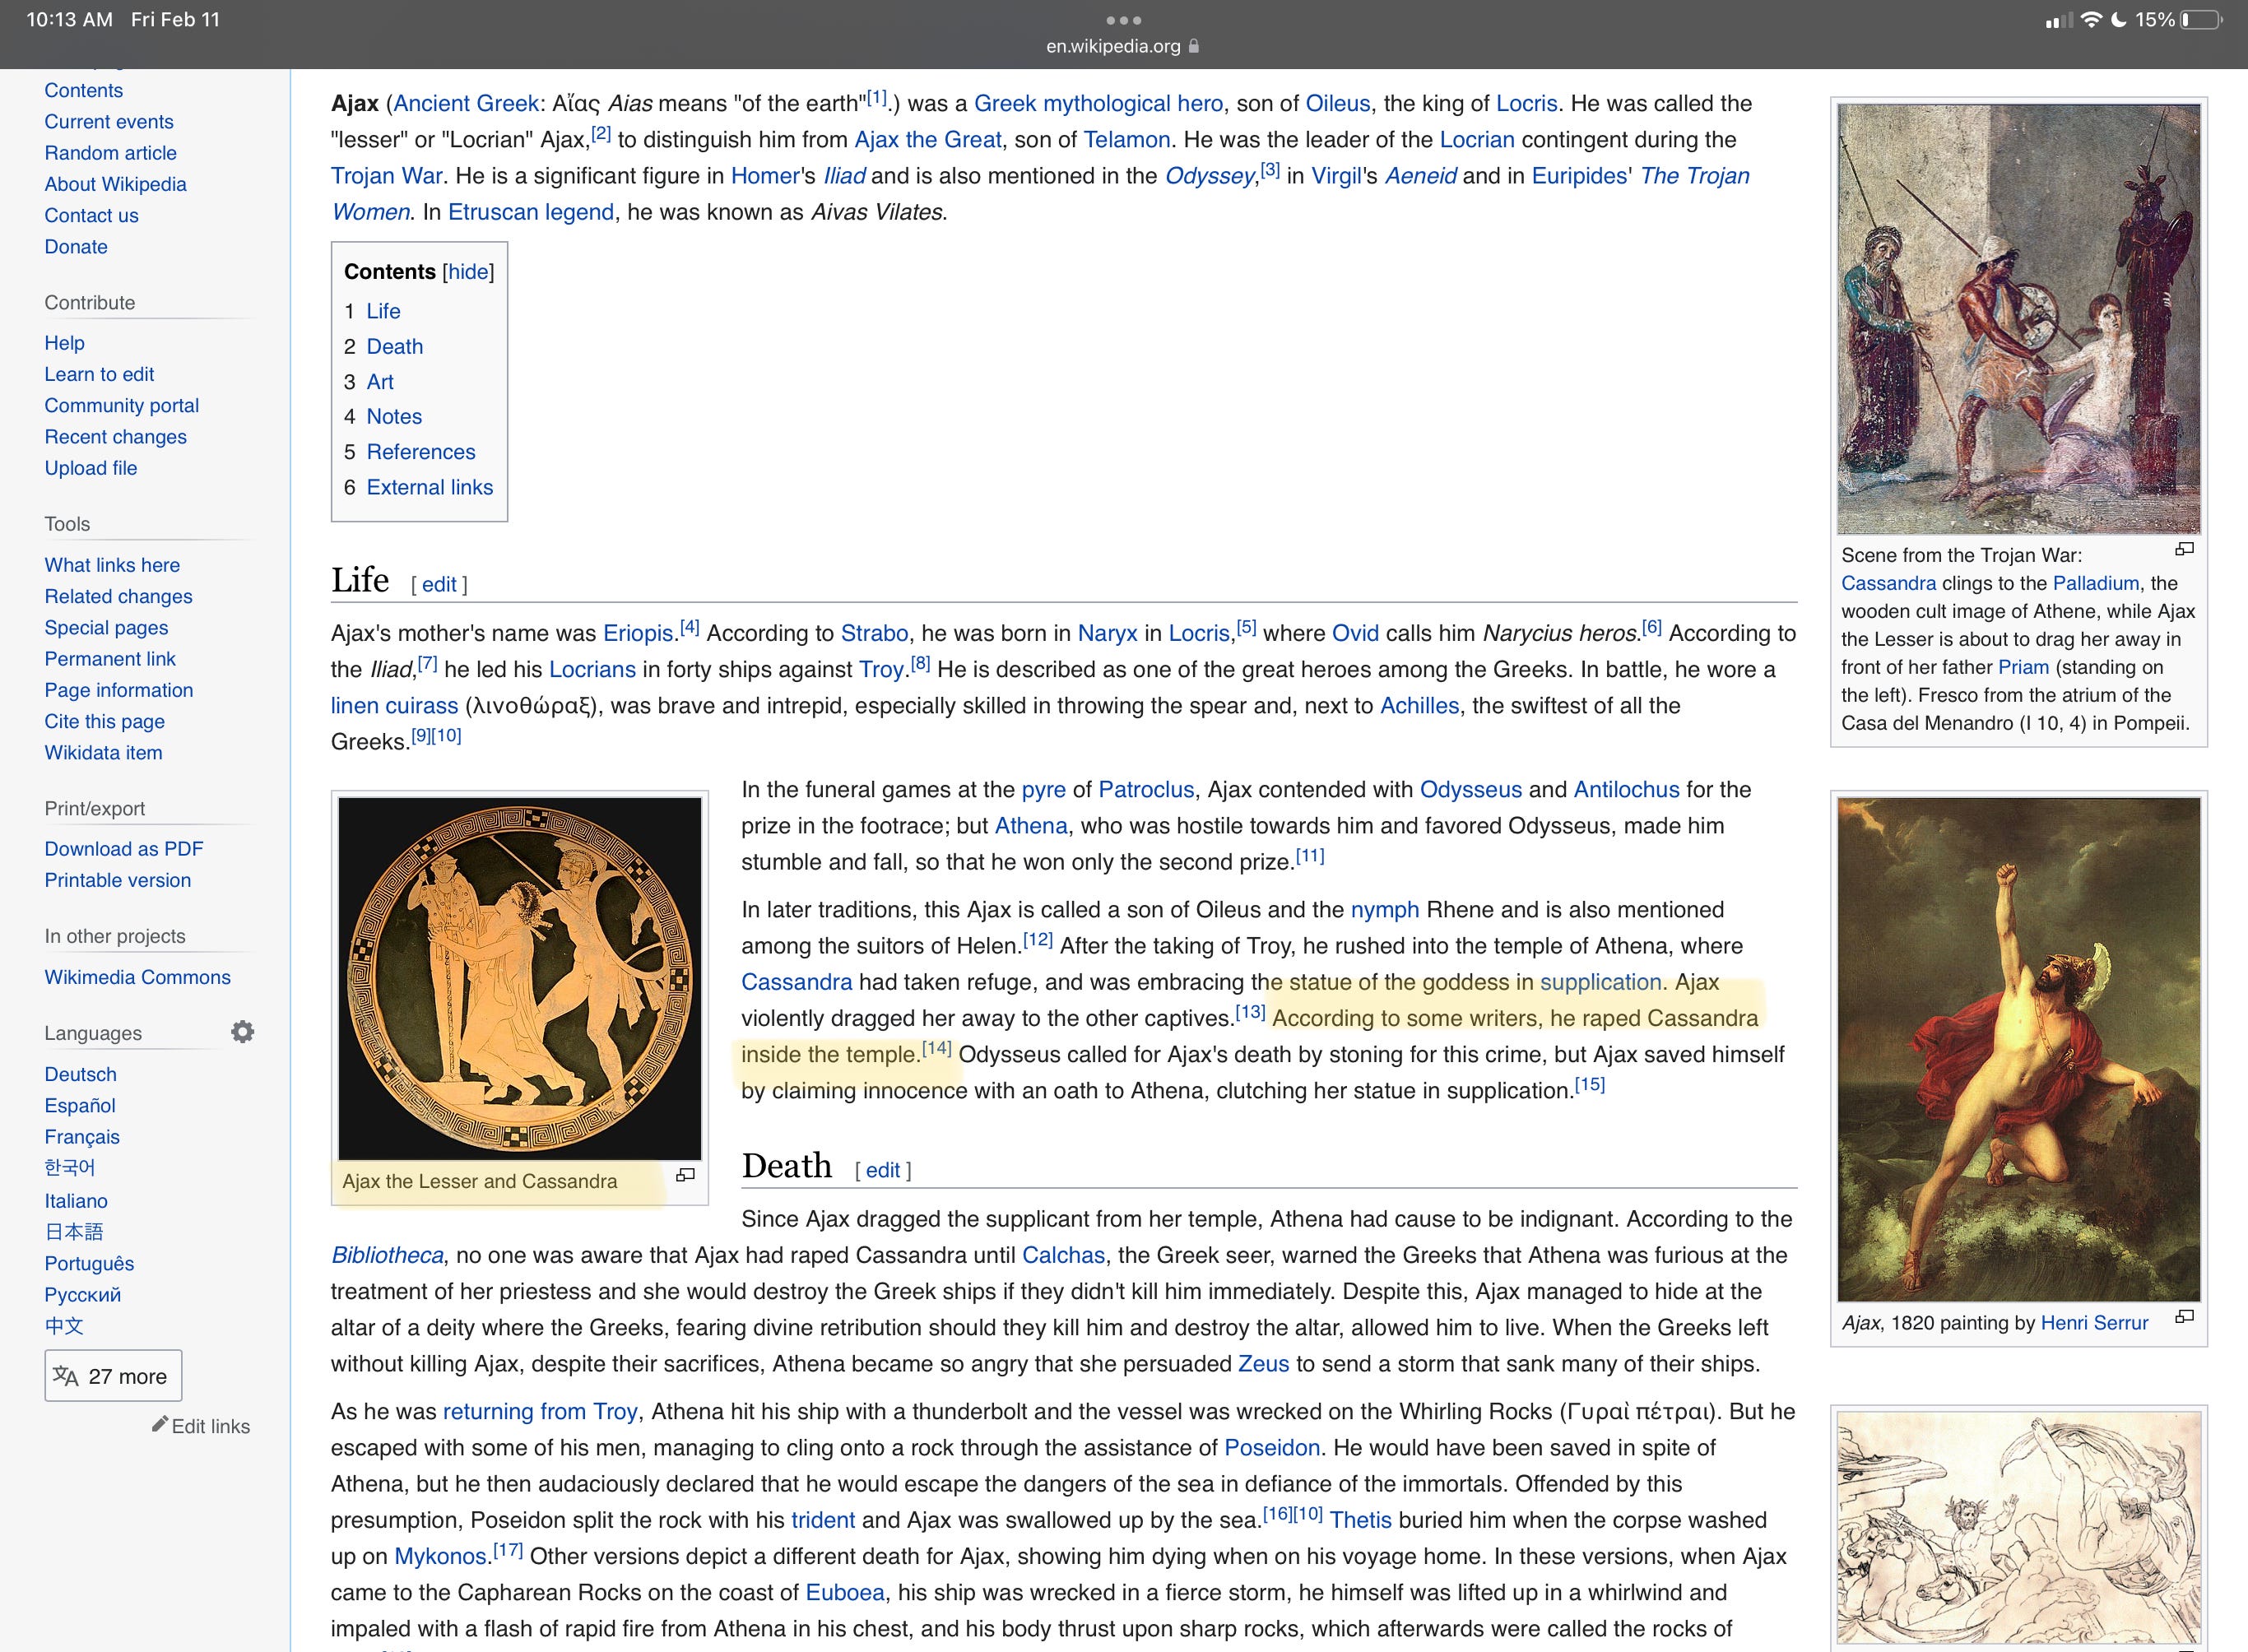Click the enlarge icon under the Ajax the Lesser and Cassandra image
The width and height of the screenshot is (2248, 1652).
pyautogui.click(x=685, y=1175)
